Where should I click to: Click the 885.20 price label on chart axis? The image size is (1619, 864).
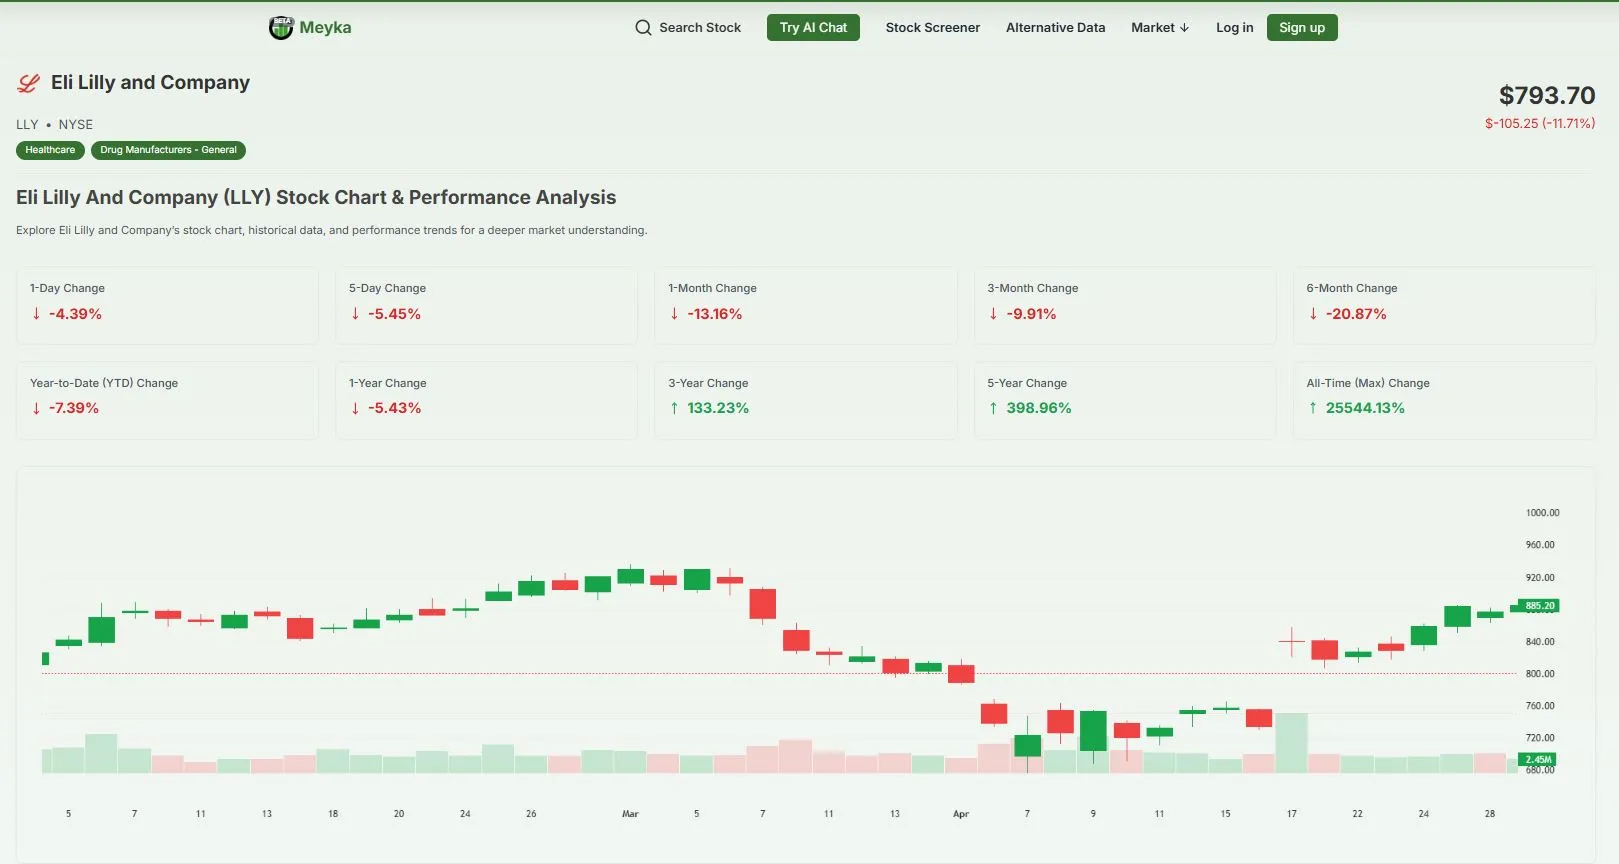click(x=1539, y=606)
